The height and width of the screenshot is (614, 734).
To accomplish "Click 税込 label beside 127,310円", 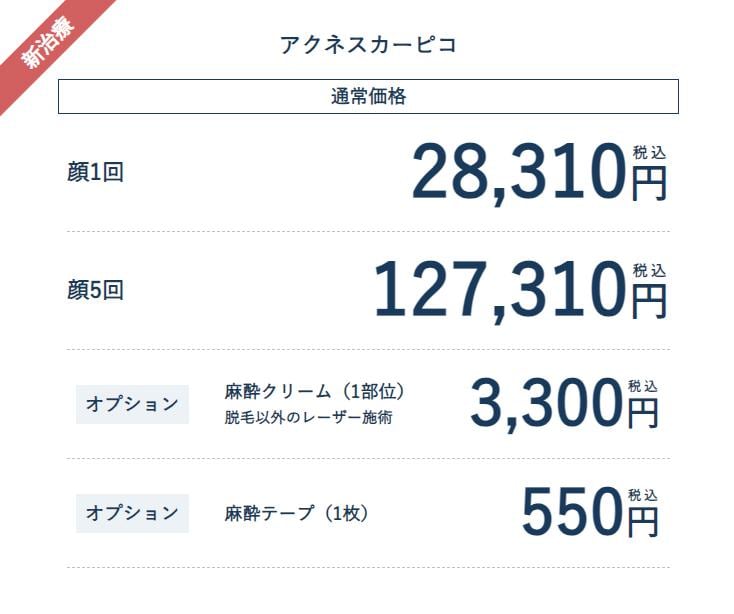I will (x=649, y=271).
